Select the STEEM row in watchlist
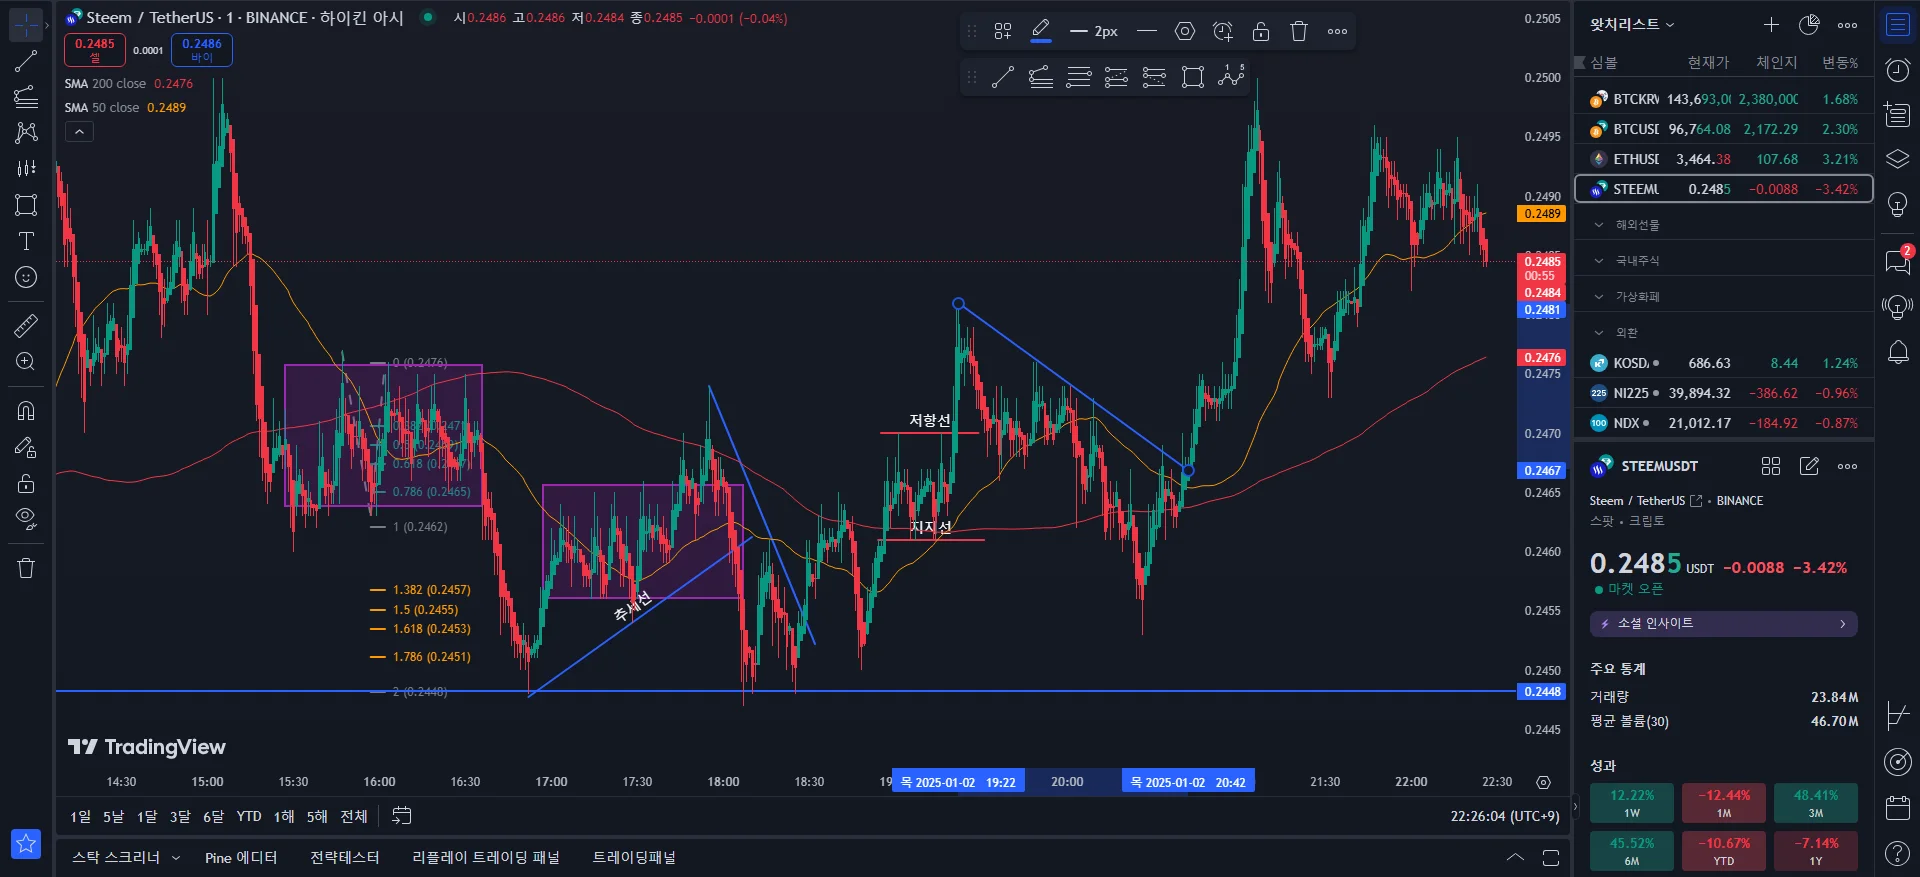 [x=1724, y=189]
